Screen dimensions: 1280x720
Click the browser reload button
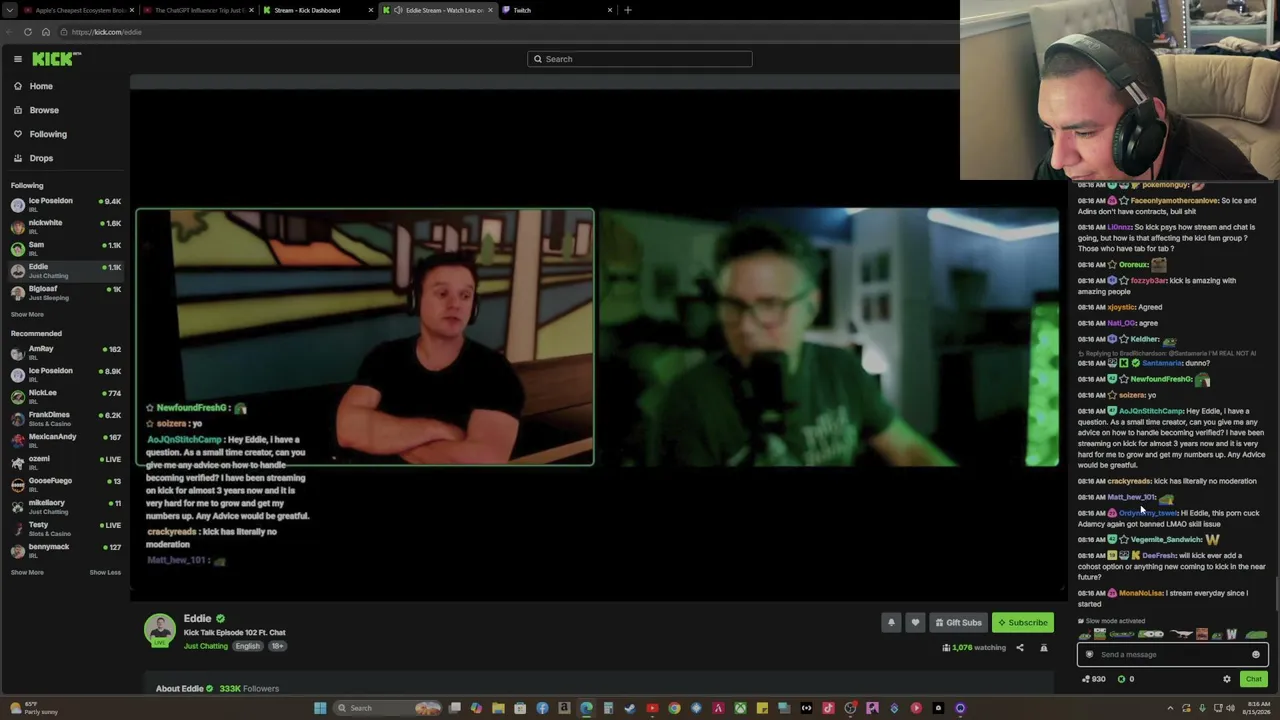click(28, 32)
